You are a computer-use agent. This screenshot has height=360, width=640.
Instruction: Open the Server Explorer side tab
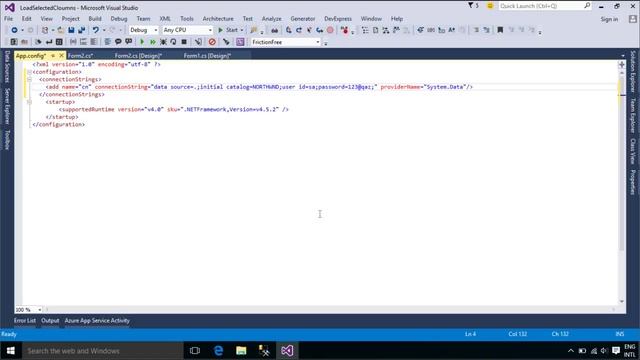coord(7,106)
